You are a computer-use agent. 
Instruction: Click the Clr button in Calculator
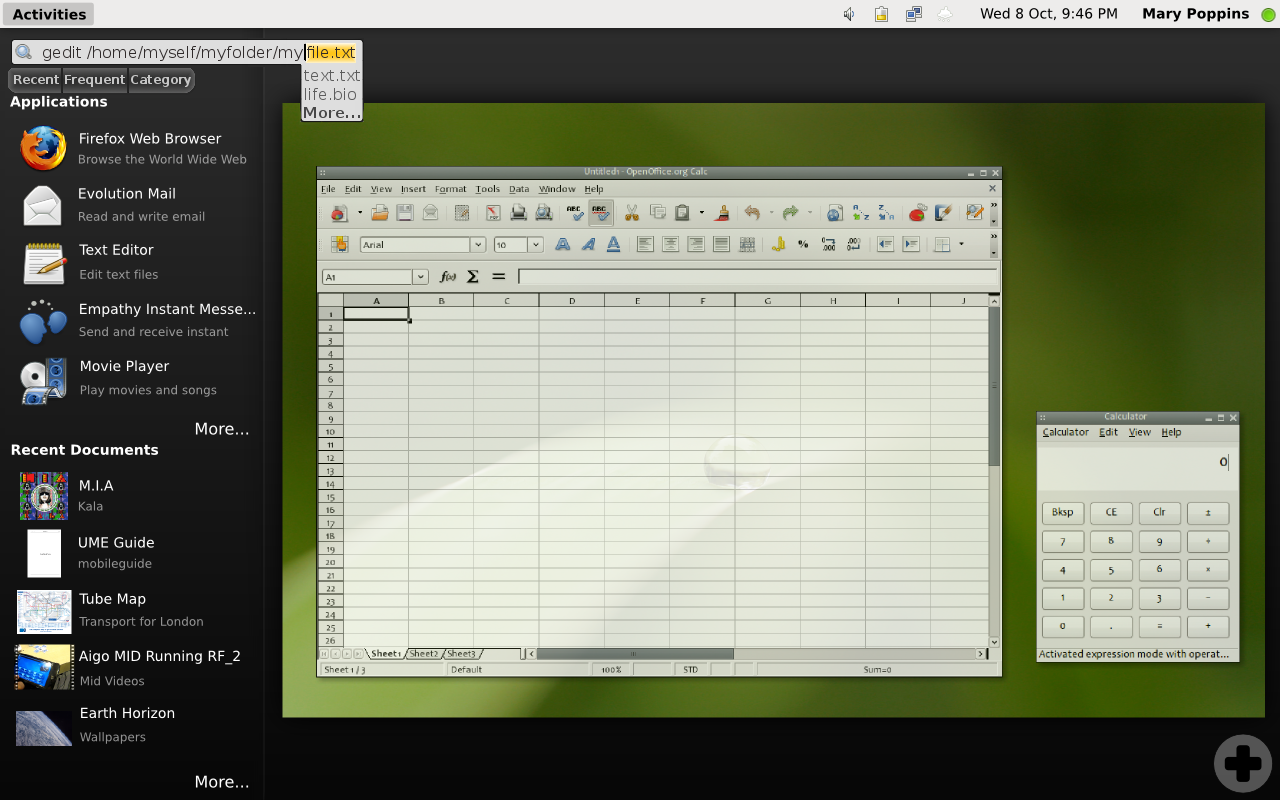click(x=1160, y=513)
